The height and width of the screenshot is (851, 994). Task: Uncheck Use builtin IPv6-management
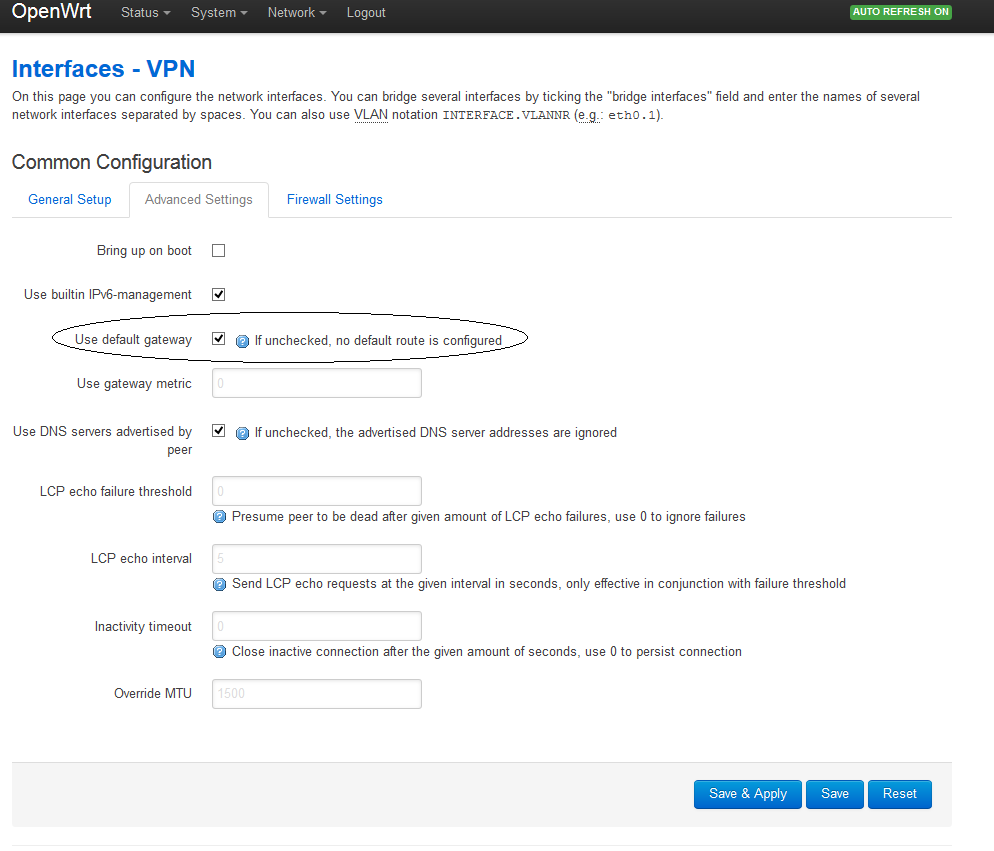(219, 294)
